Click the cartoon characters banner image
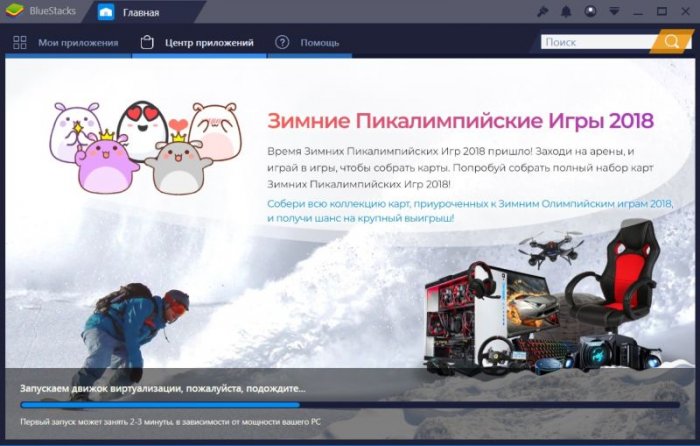 (146, 147)
